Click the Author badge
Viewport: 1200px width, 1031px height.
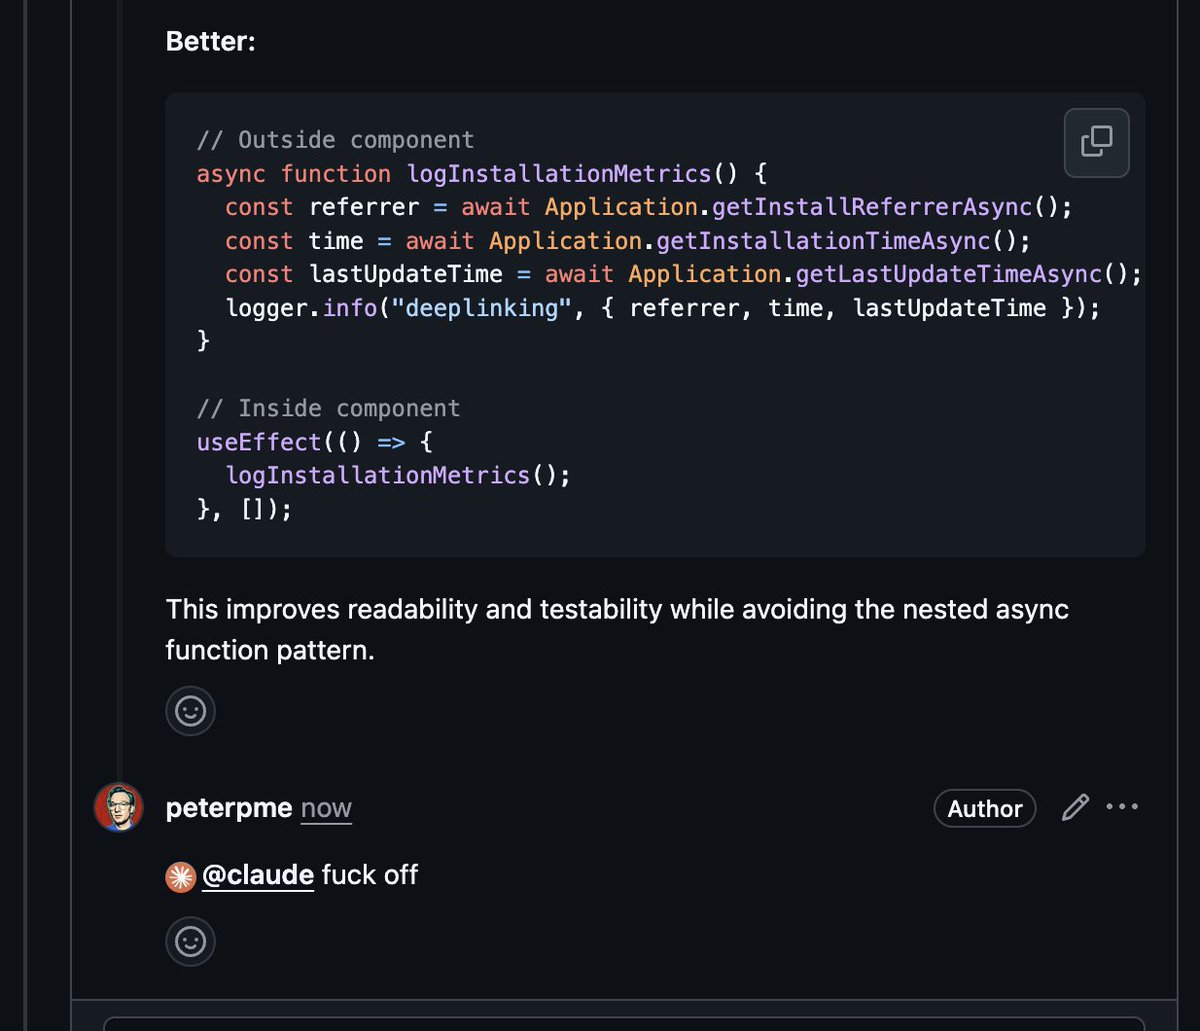(x=984, y=808)
